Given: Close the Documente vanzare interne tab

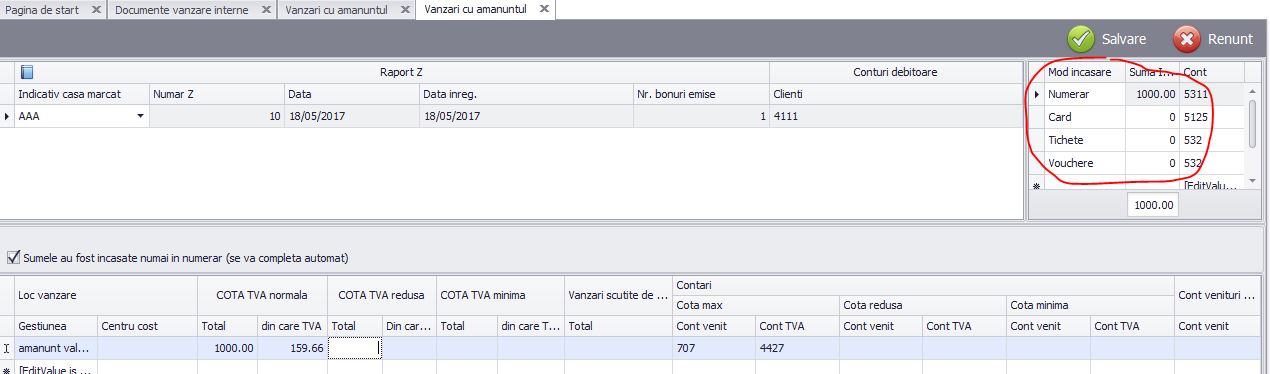Looking at the screenshot, I should coord(266,9).
